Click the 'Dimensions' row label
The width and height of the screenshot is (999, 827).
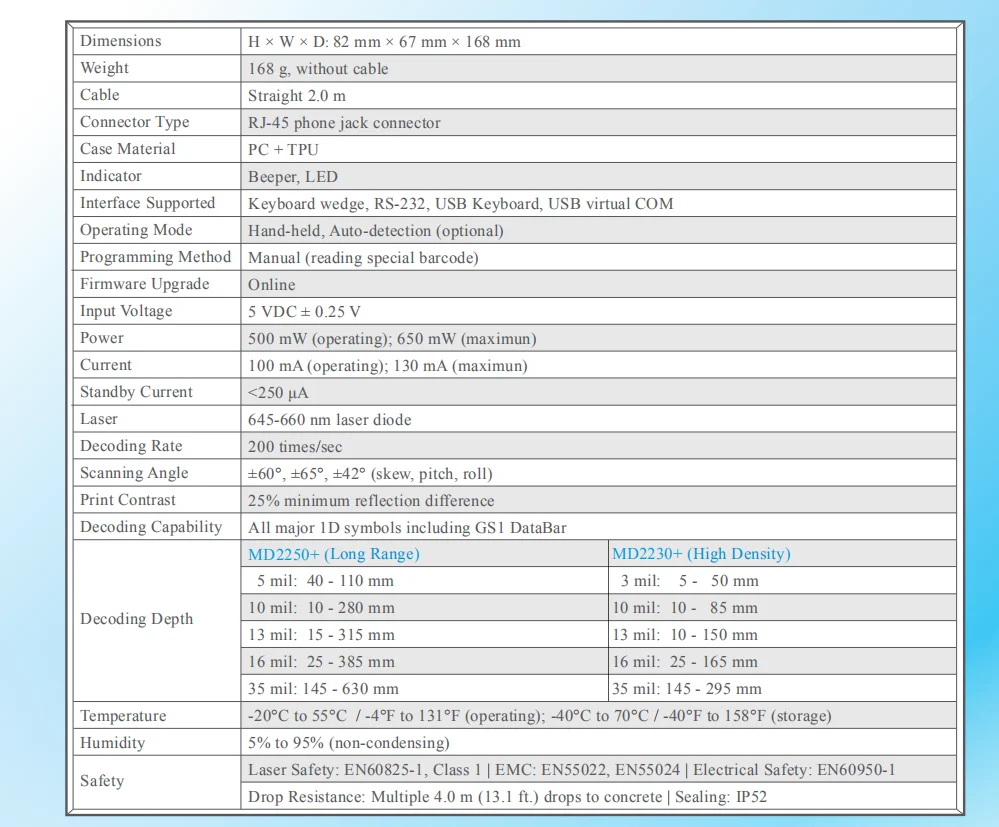pos(120,41)
